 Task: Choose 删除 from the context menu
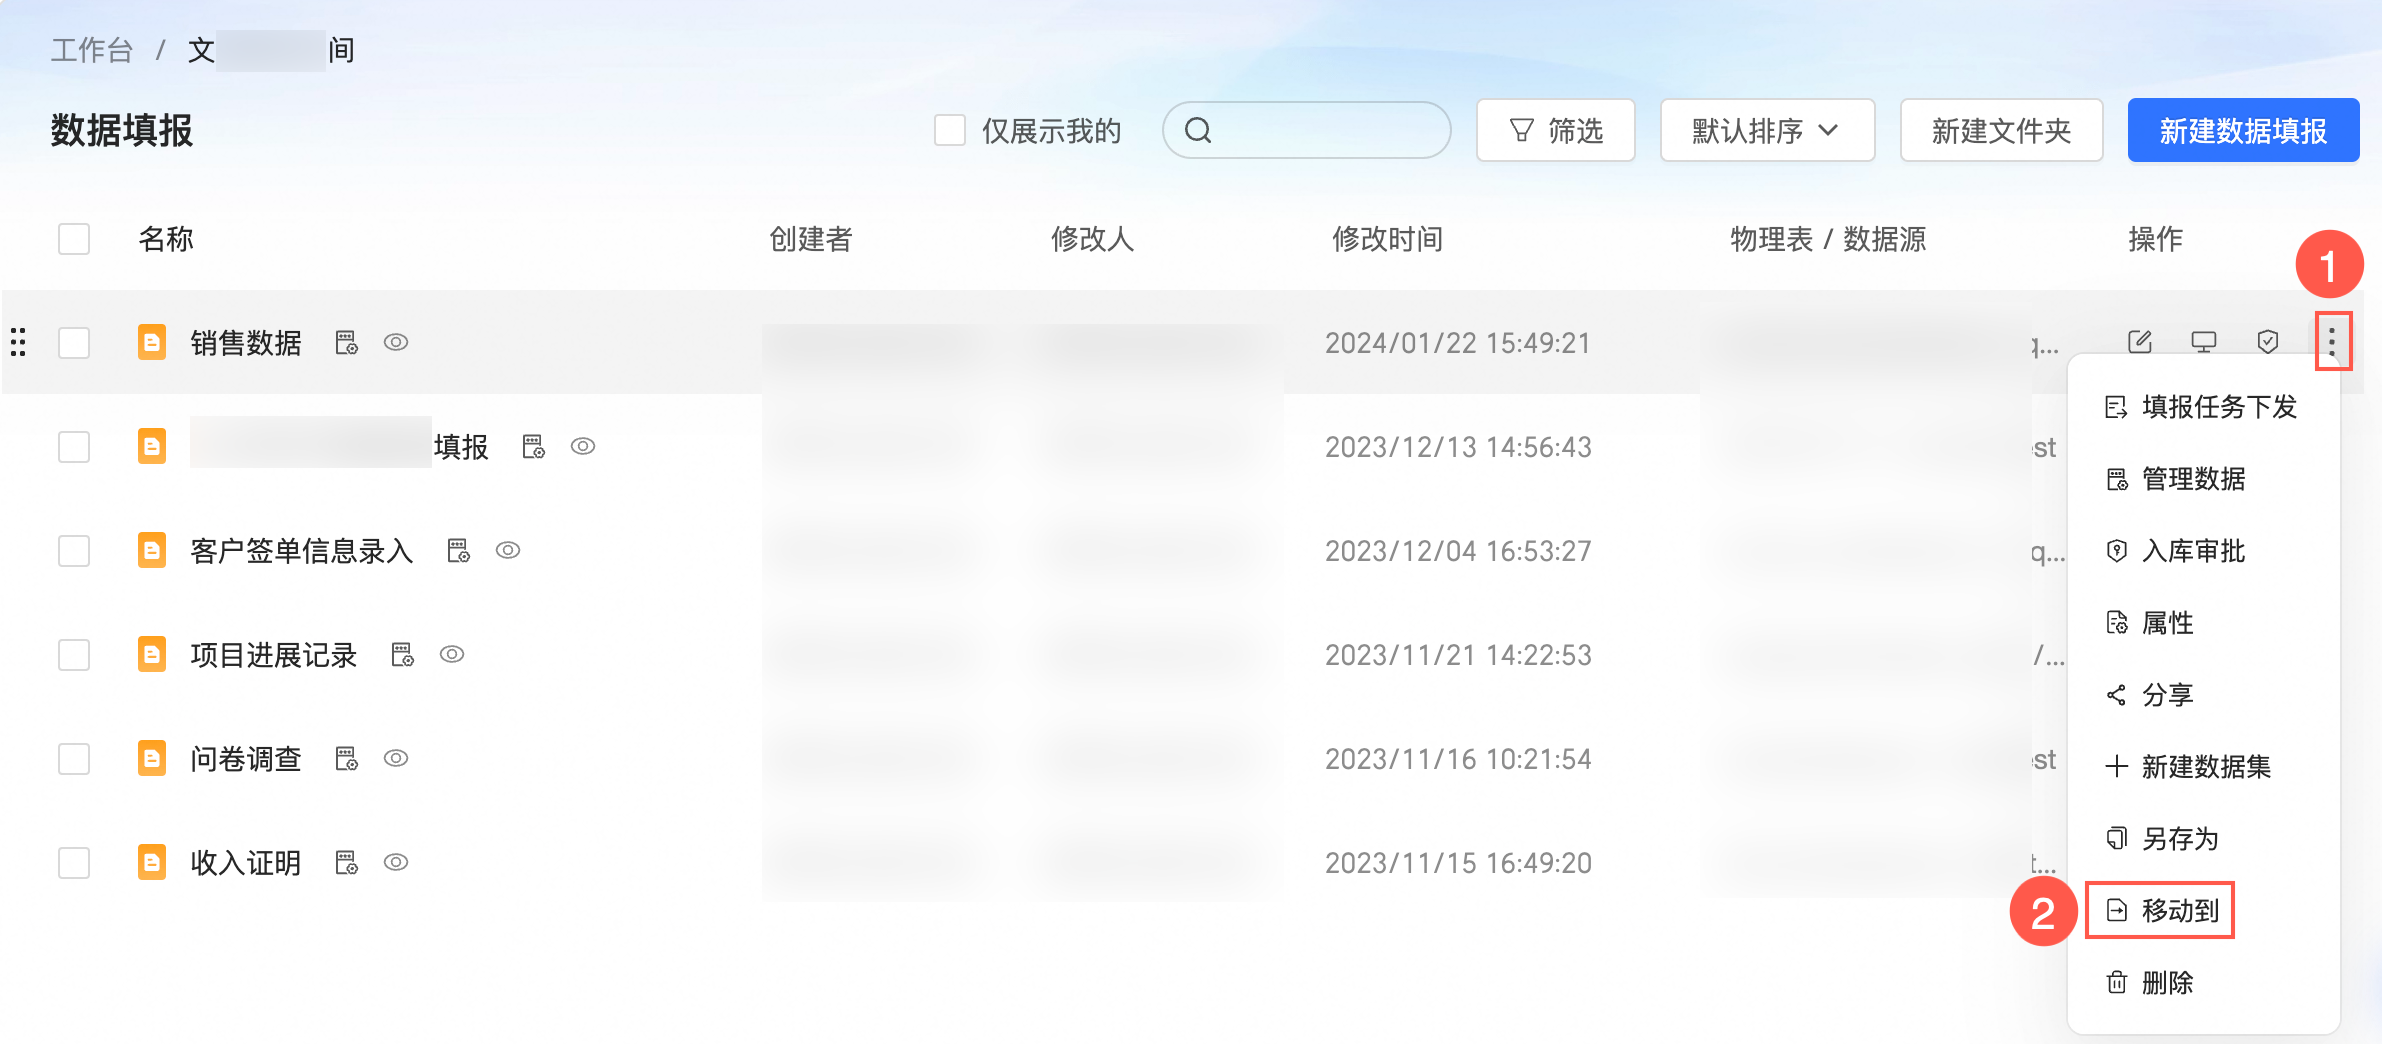tap(2203, 983)
